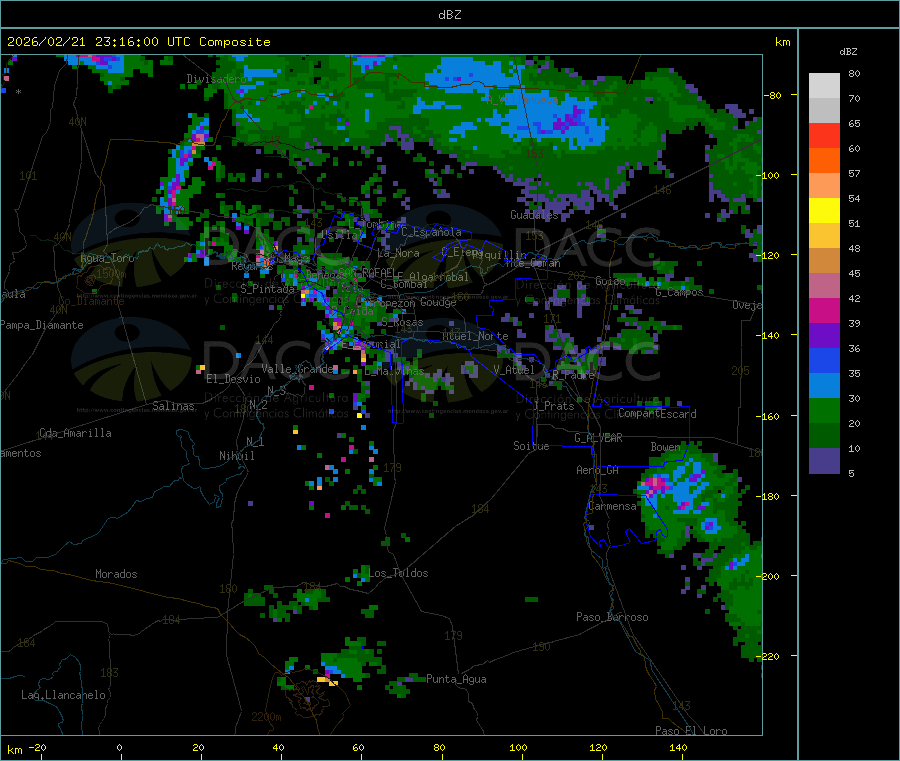Select the yellow 54 dBZ legend color
Viewport: 900px width, 761px height.
point(824,211)
